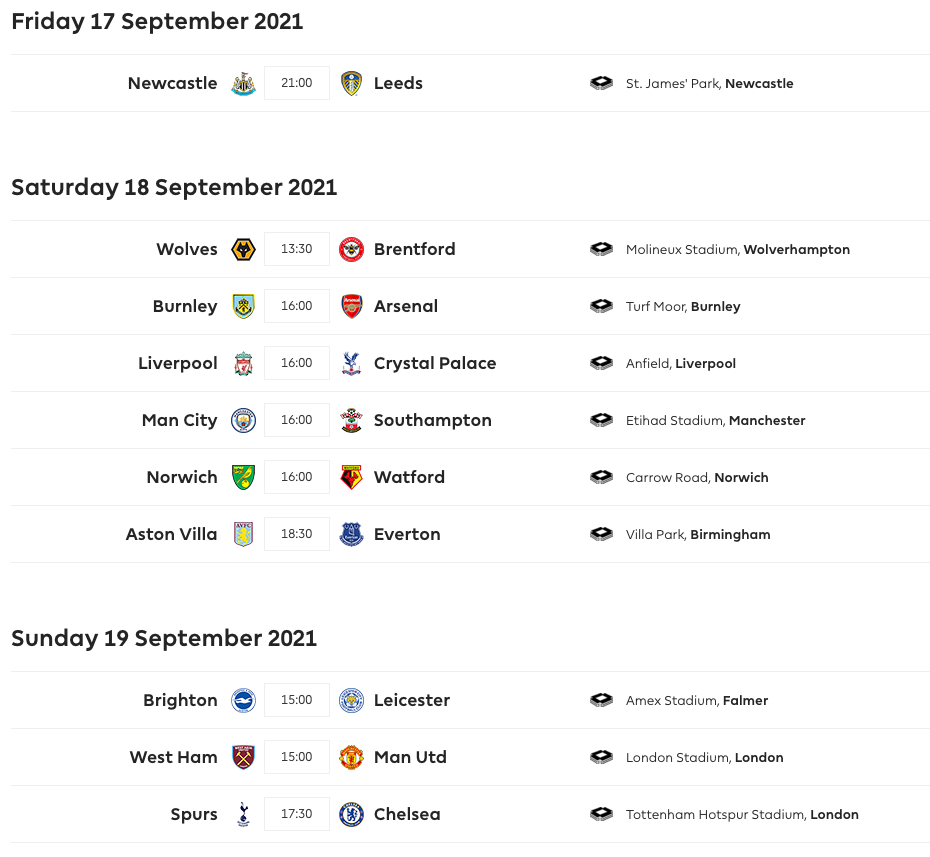930x857 pixels.
Task: Open the Everton team link
Action: click(x=407, y=534)
